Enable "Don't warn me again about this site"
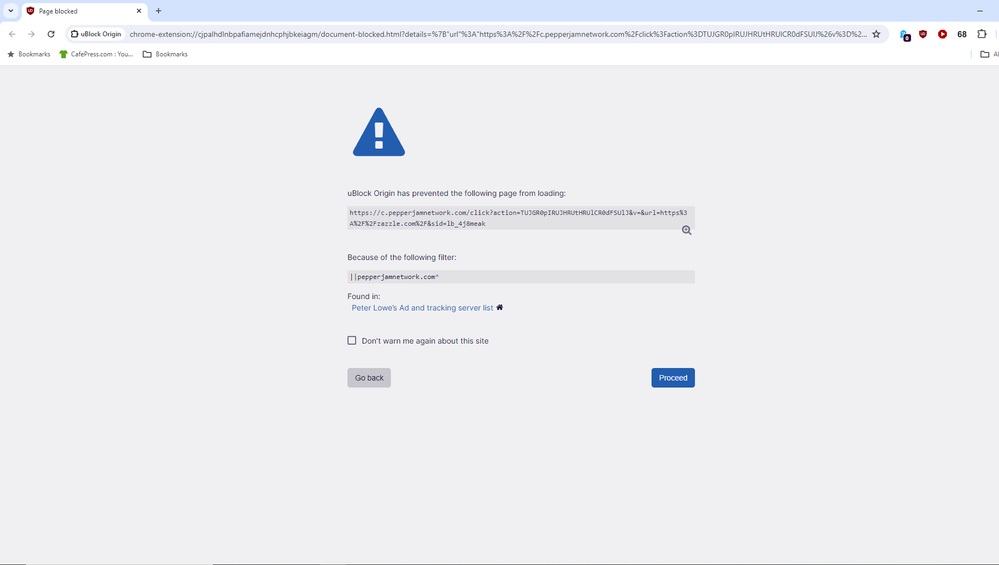Screen dimensions: 999x565 tap(352, 341)
